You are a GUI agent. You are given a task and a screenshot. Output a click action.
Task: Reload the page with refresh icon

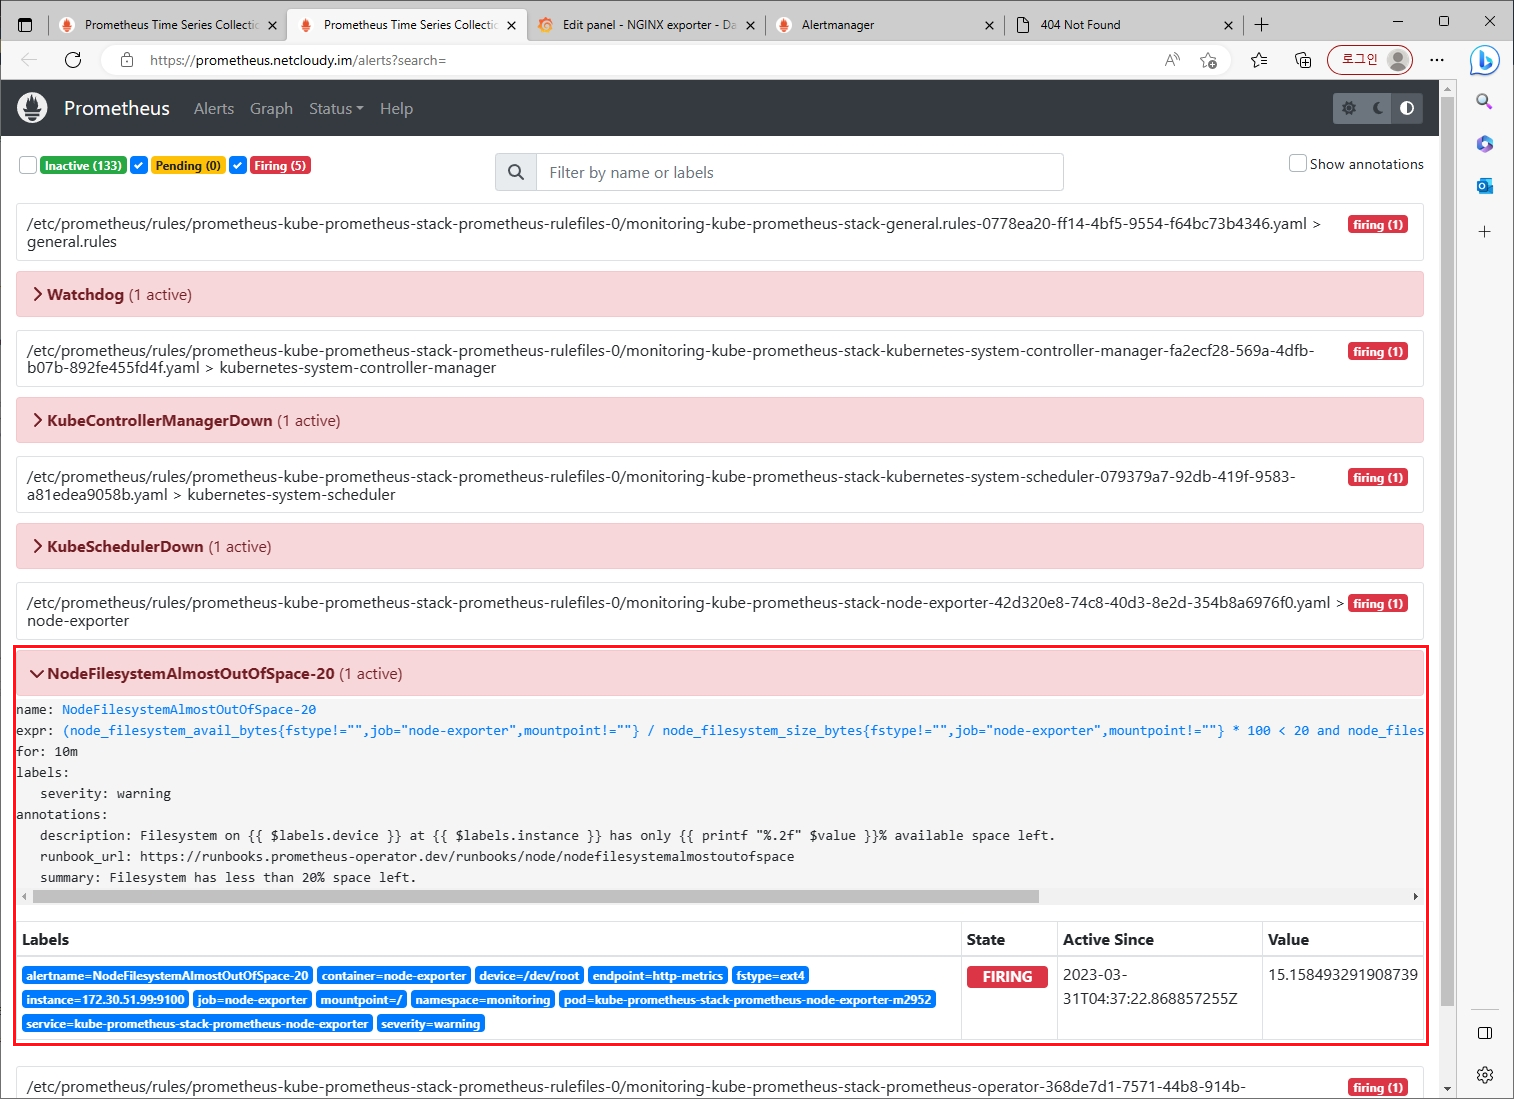(73, 60)
